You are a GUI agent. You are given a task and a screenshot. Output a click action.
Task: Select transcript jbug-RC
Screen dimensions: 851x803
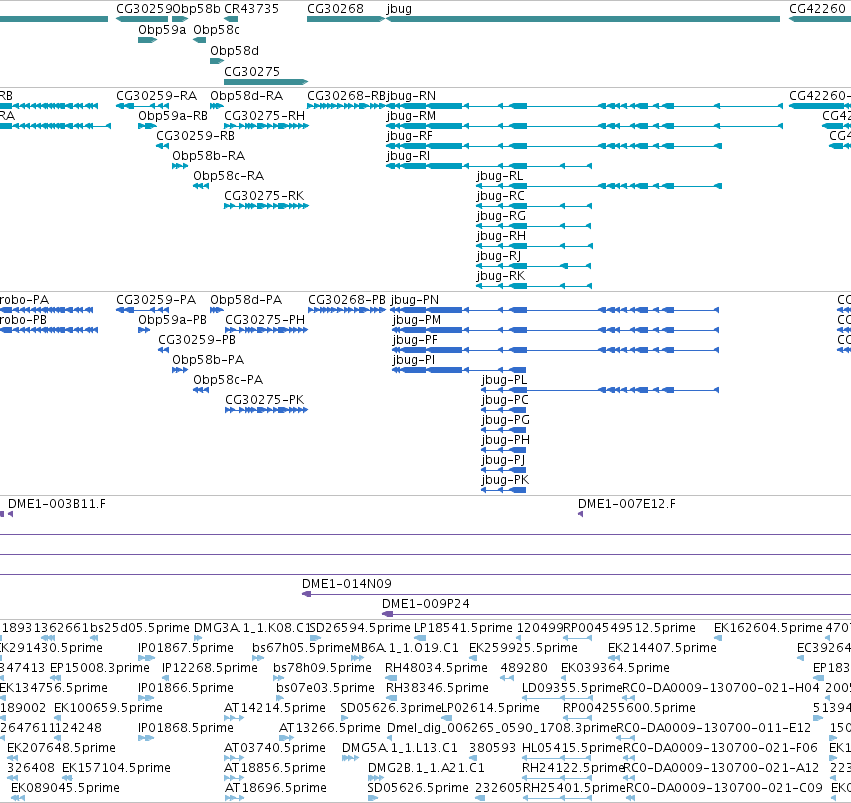coord(534,206)
